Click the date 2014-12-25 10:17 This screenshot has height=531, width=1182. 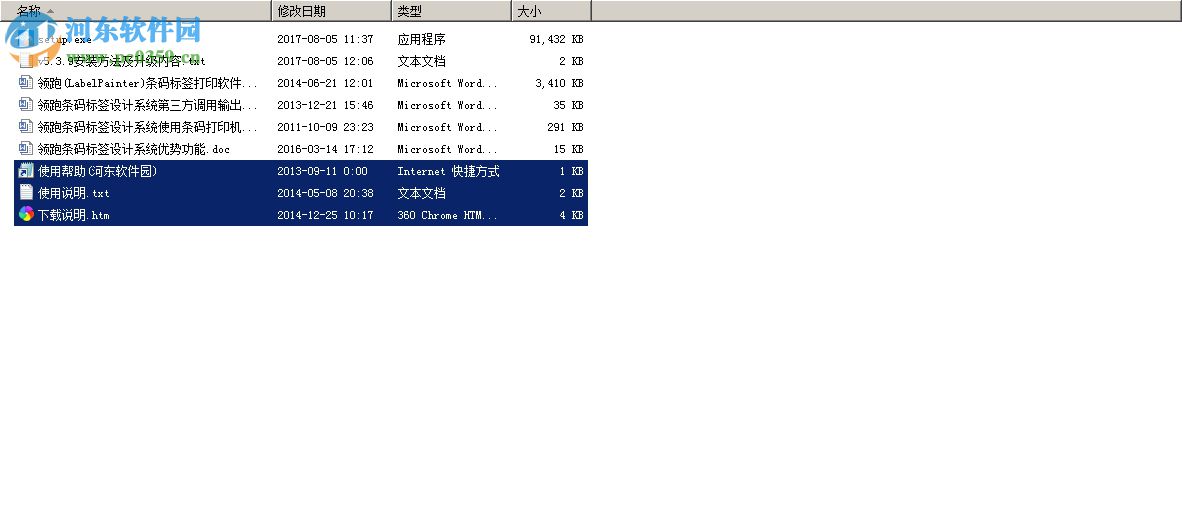coord(325,215)
